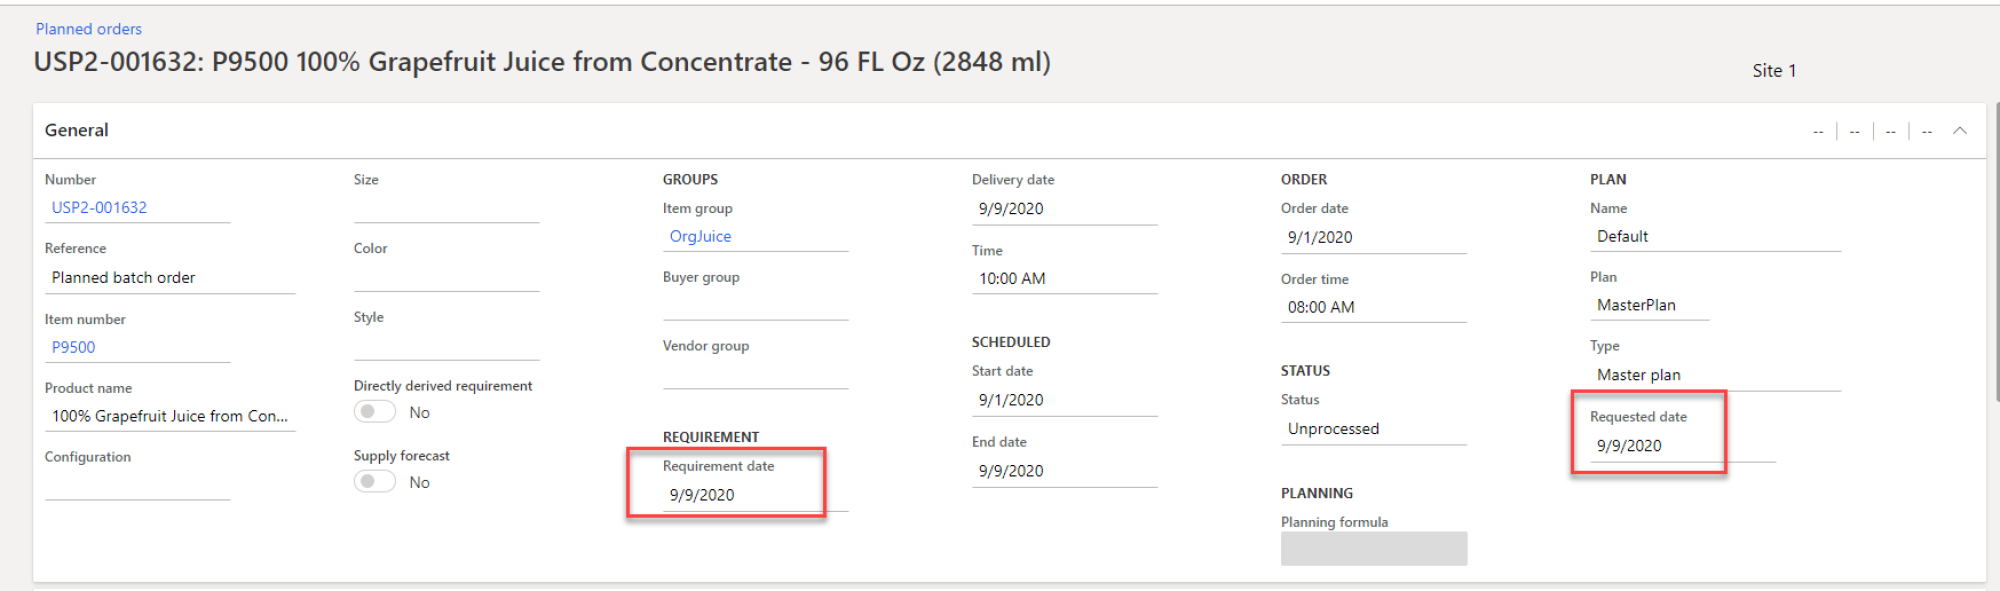2000x591 pixels.
Task: Click the greyed Planning formula field
Action: click(1374, 549)
